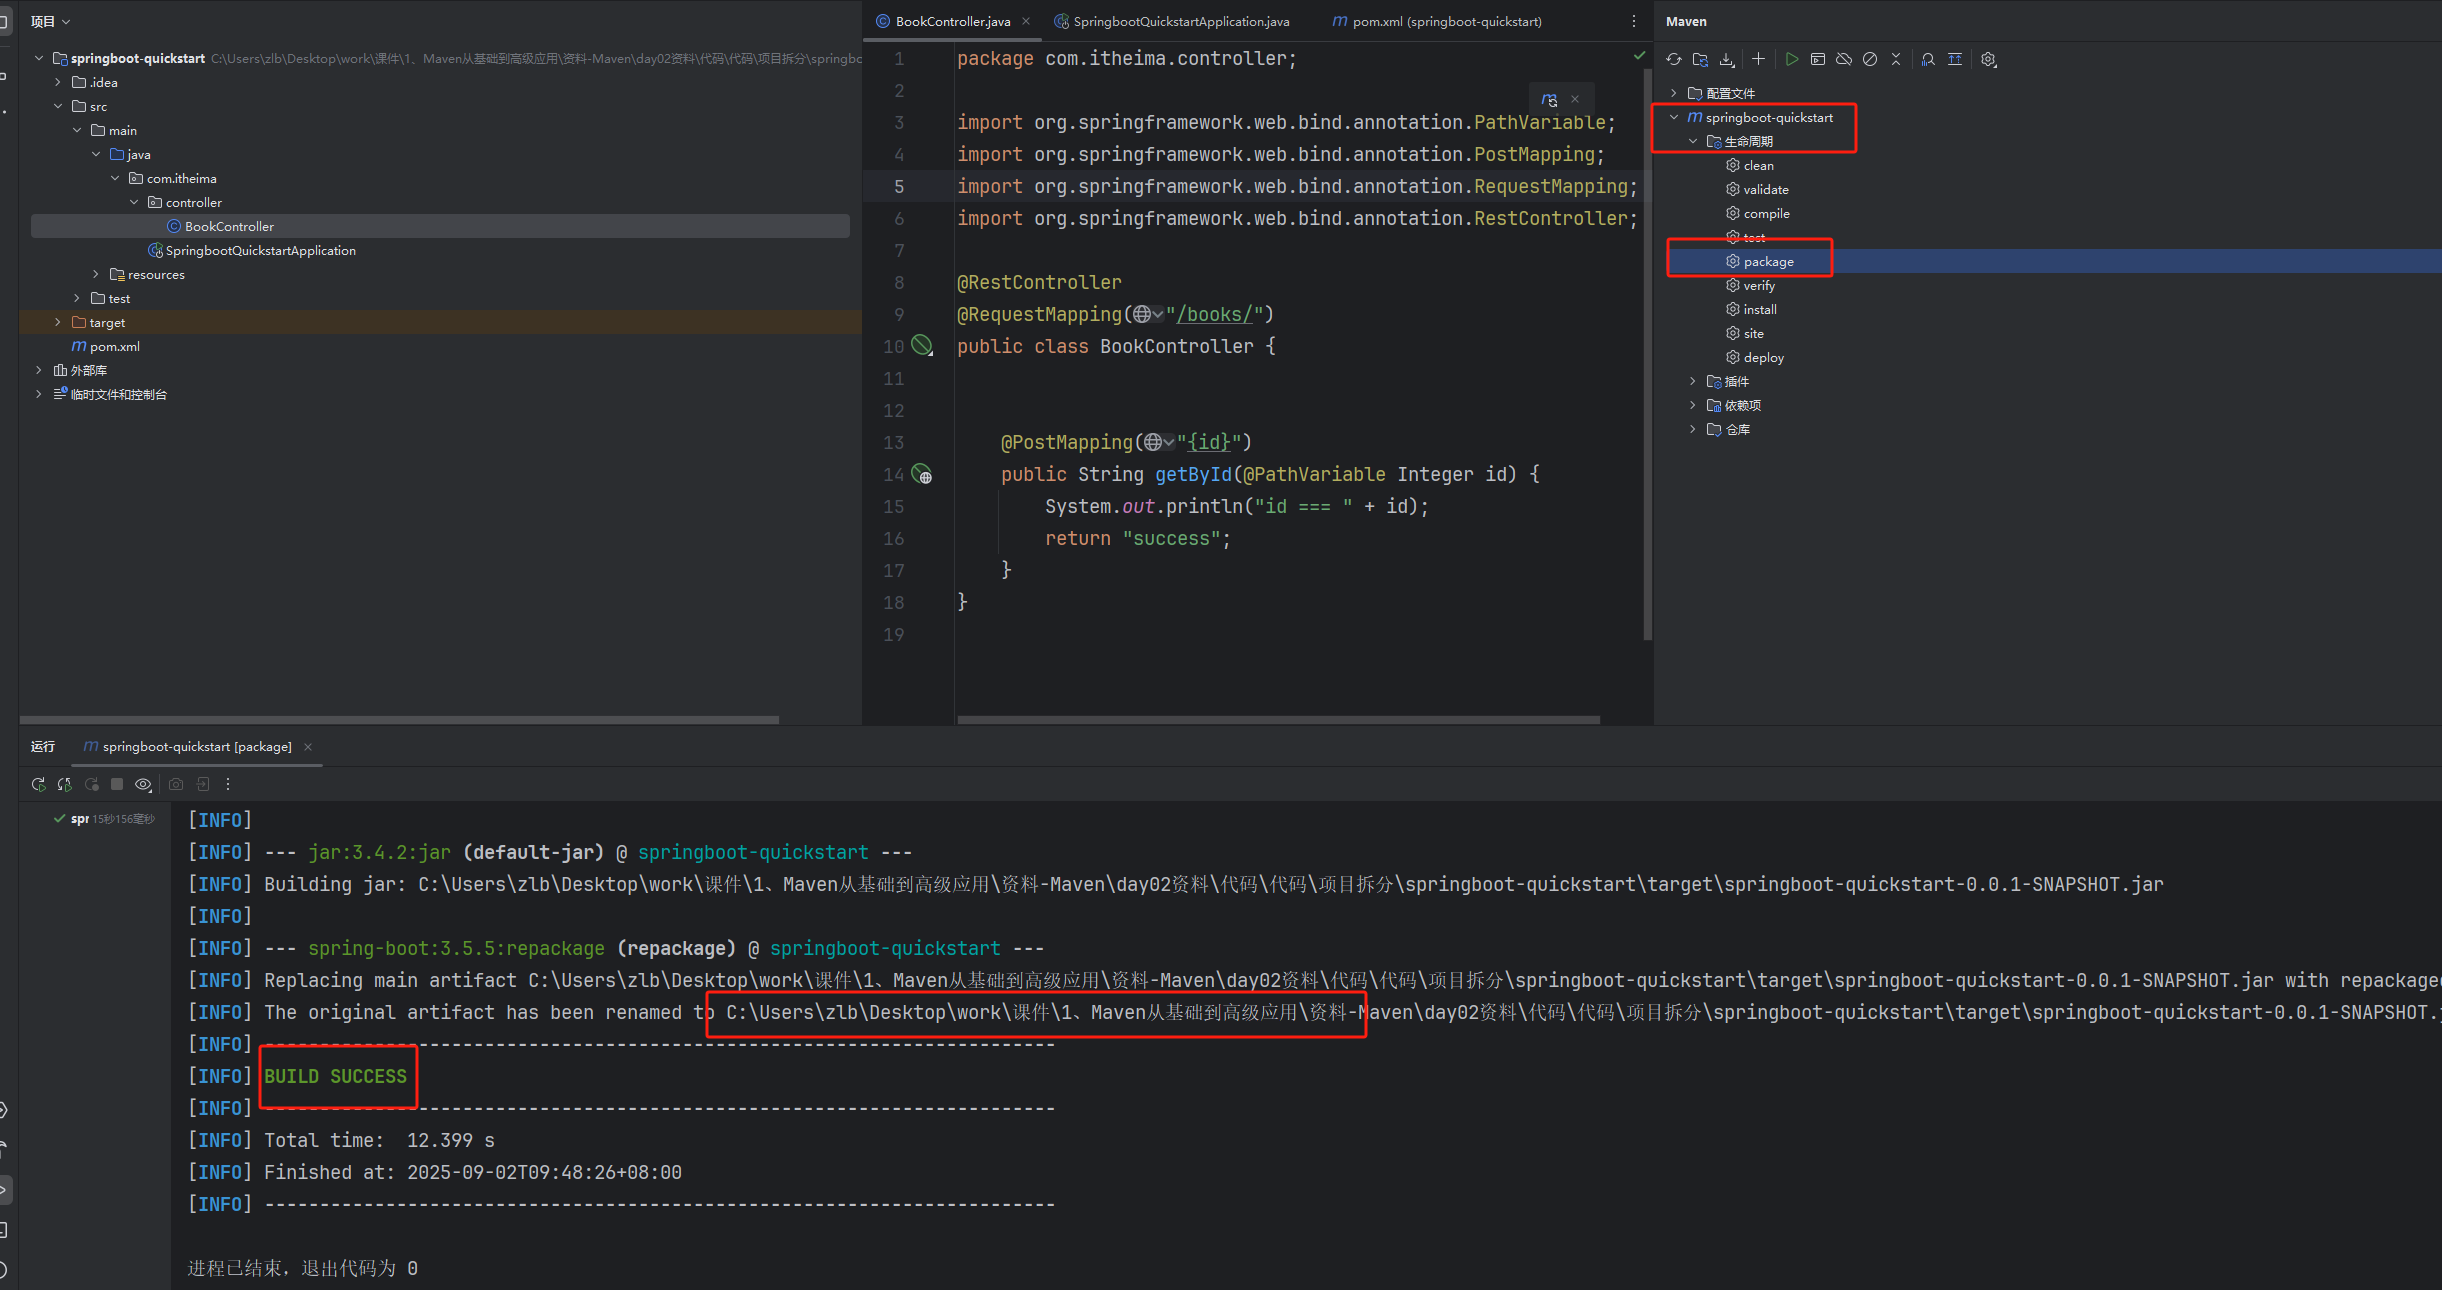Click analyze dependencies icon in Maven toolbar
The width and height of the screenshot is (2442, 1290).
coord(1928,59)
